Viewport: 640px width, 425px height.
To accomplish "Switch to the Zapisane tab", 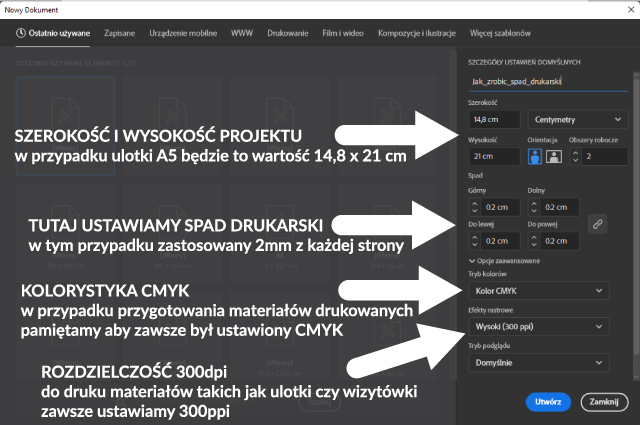I will pyautogui.click(x=120, y=33).
